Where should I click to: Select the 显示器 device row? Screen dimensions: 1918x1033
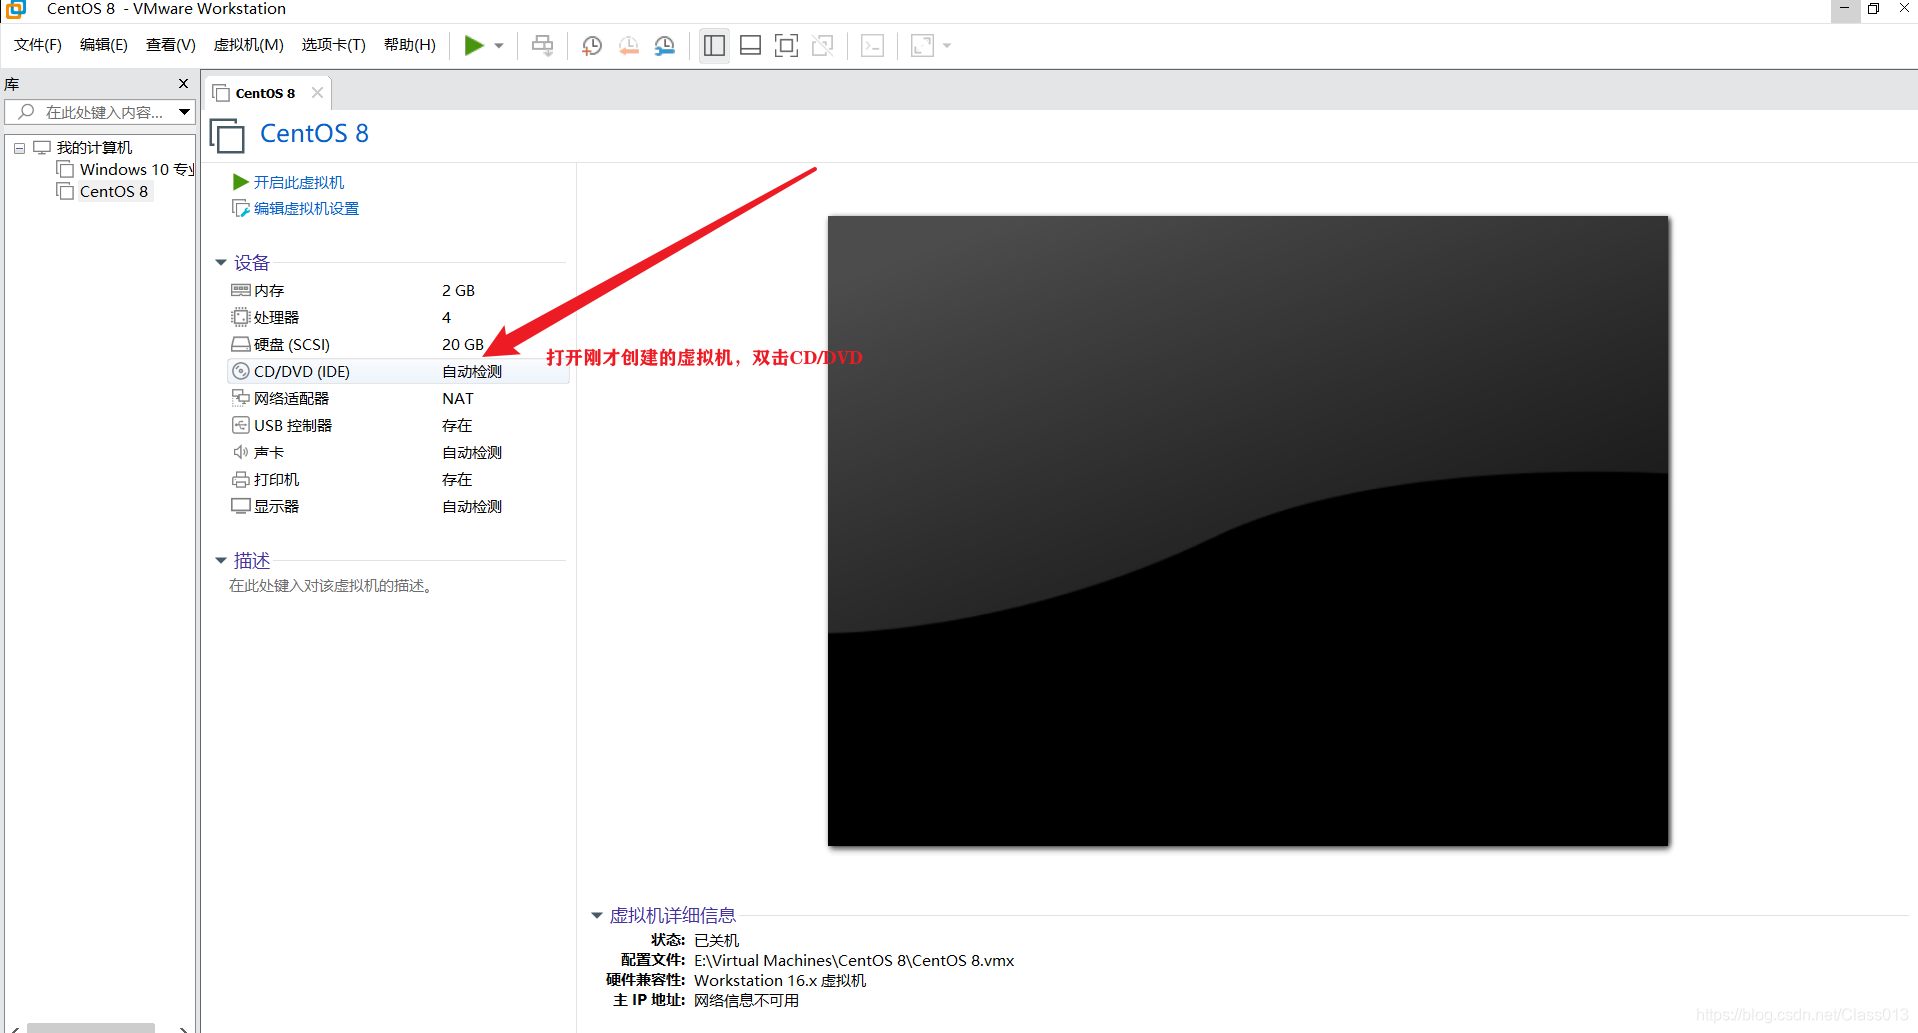399,506
